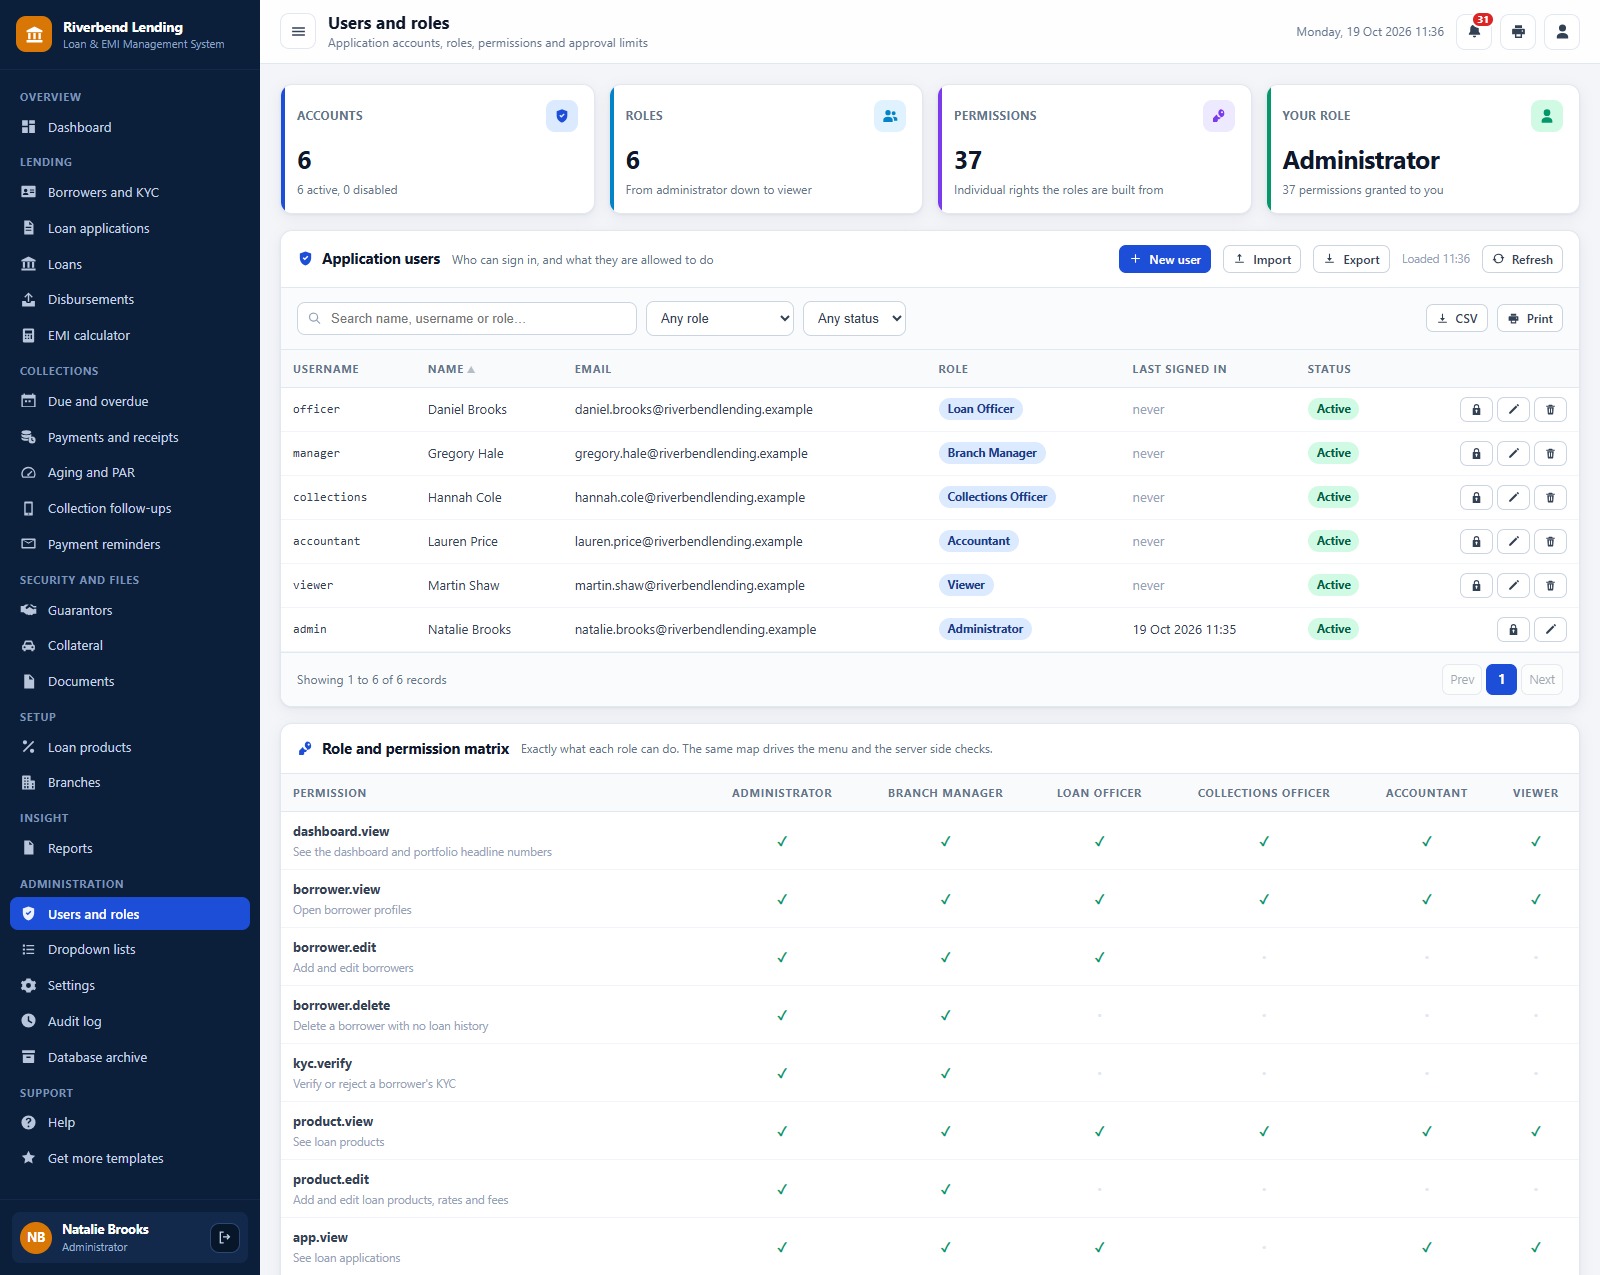Click lock icon for Daniel Brooks row
This screenshot has width=1600, height=1275.
click(x=1476, y=409)
